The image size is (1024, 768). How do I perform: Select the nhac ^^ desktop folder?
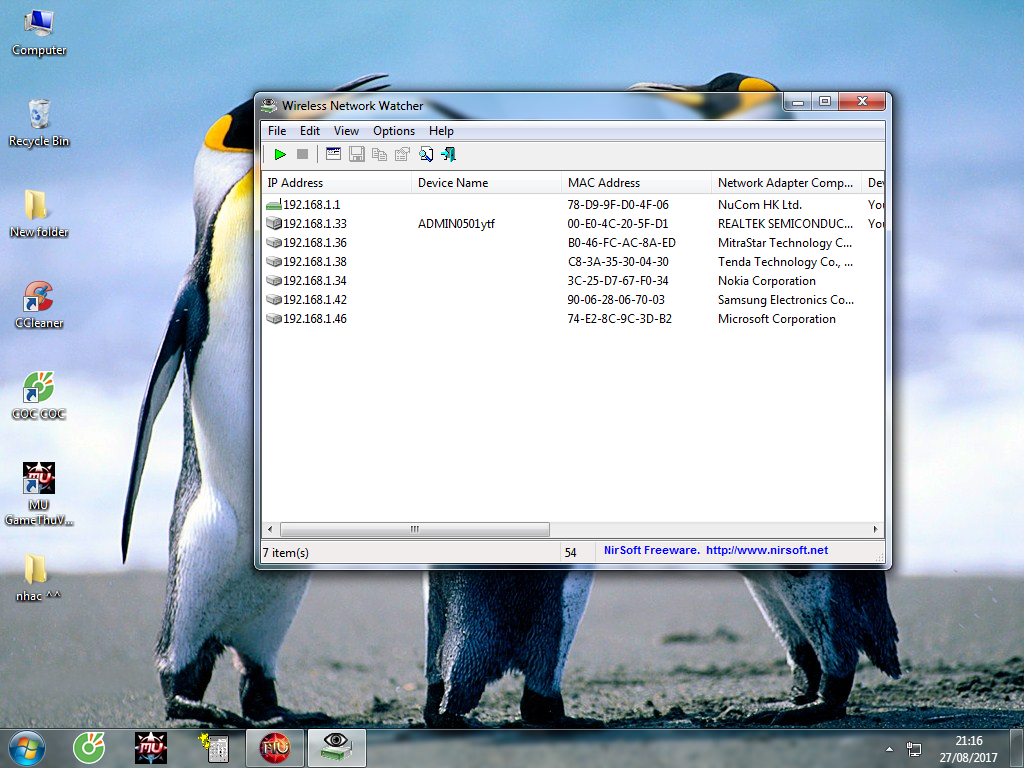pos(38,577)
